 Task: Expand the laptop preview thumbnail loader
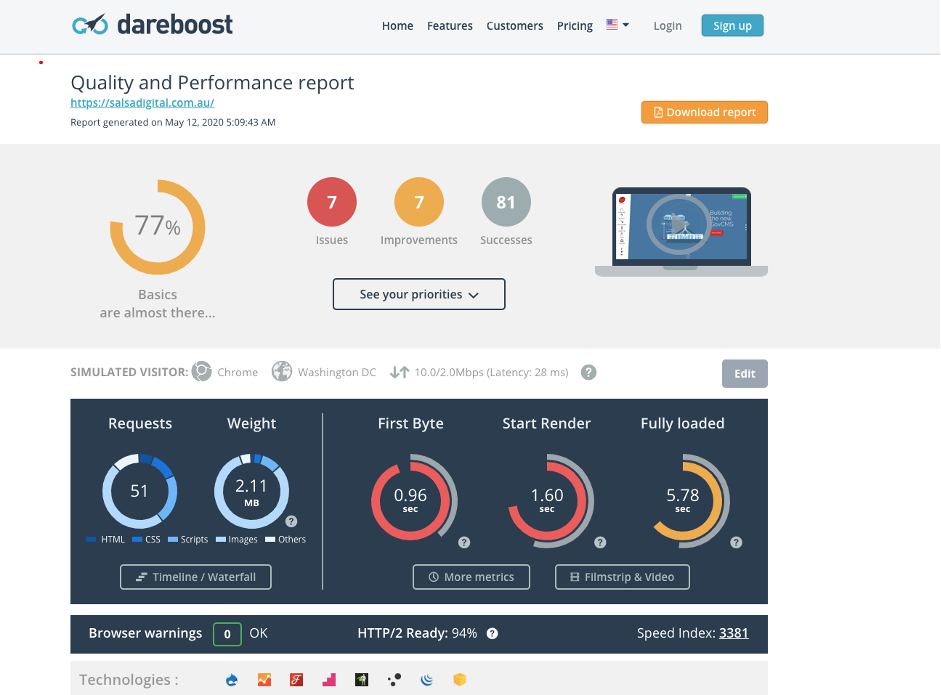[681, 228]
